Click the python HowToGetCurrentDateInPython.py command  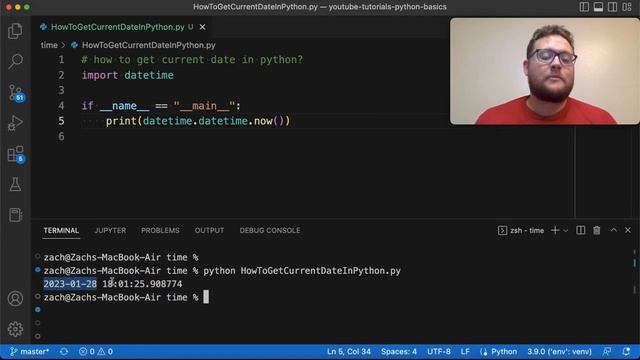302,271
